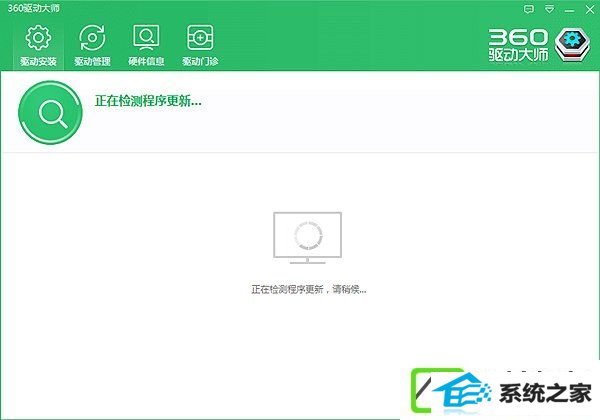
Task: Click the 360驱动大师 window title text
Action: [x=34, y=8]
